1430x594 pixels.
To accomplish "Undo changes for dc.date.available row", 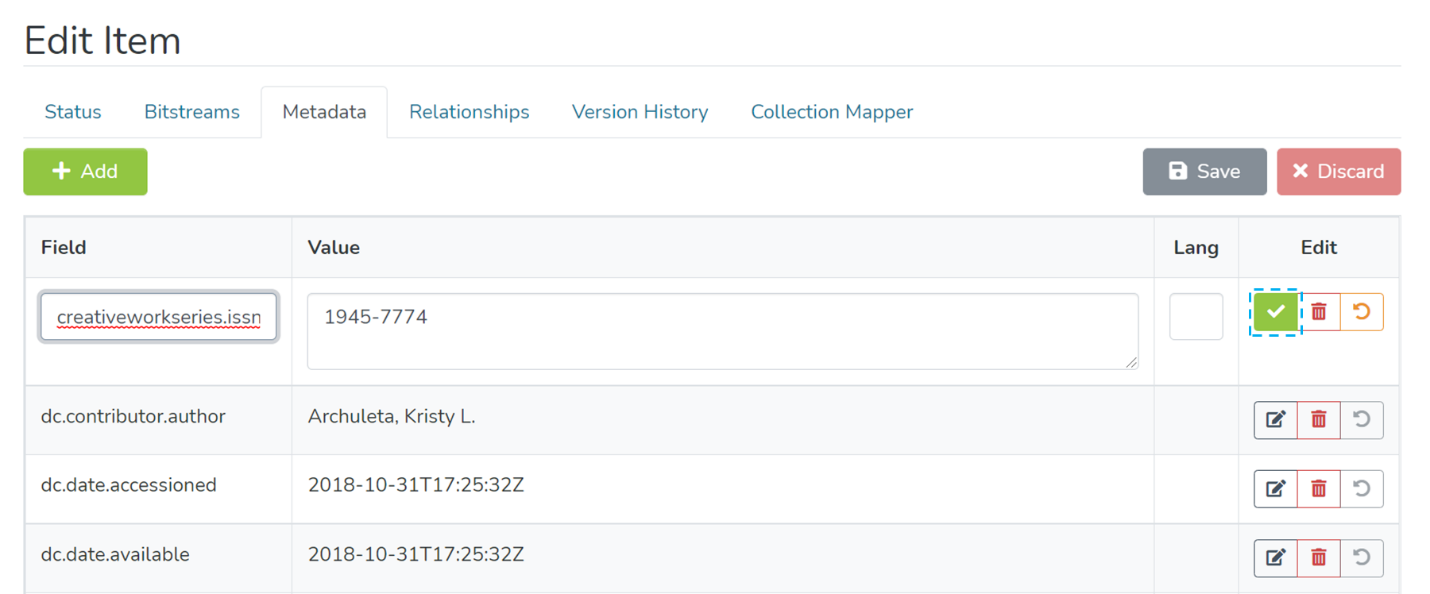I will pyautogui.click(x=1361, y=558).
